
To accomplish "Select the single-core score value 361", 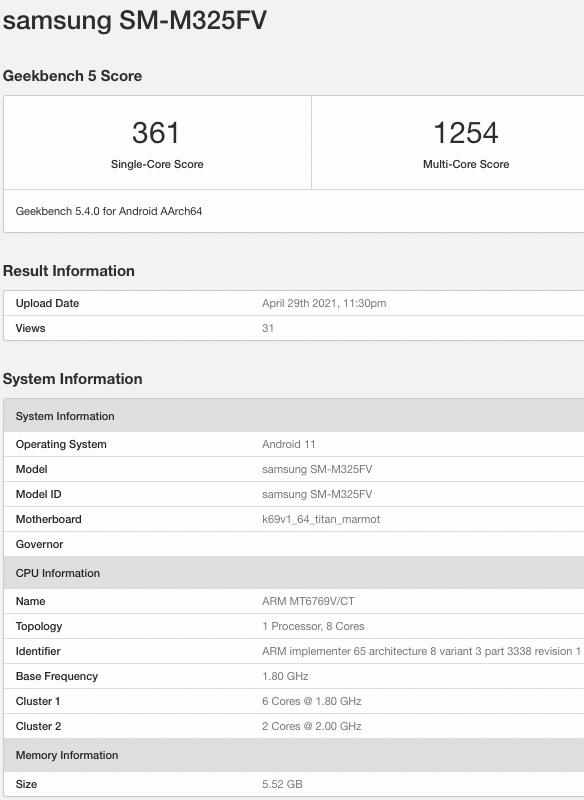I will pos(156,133).
